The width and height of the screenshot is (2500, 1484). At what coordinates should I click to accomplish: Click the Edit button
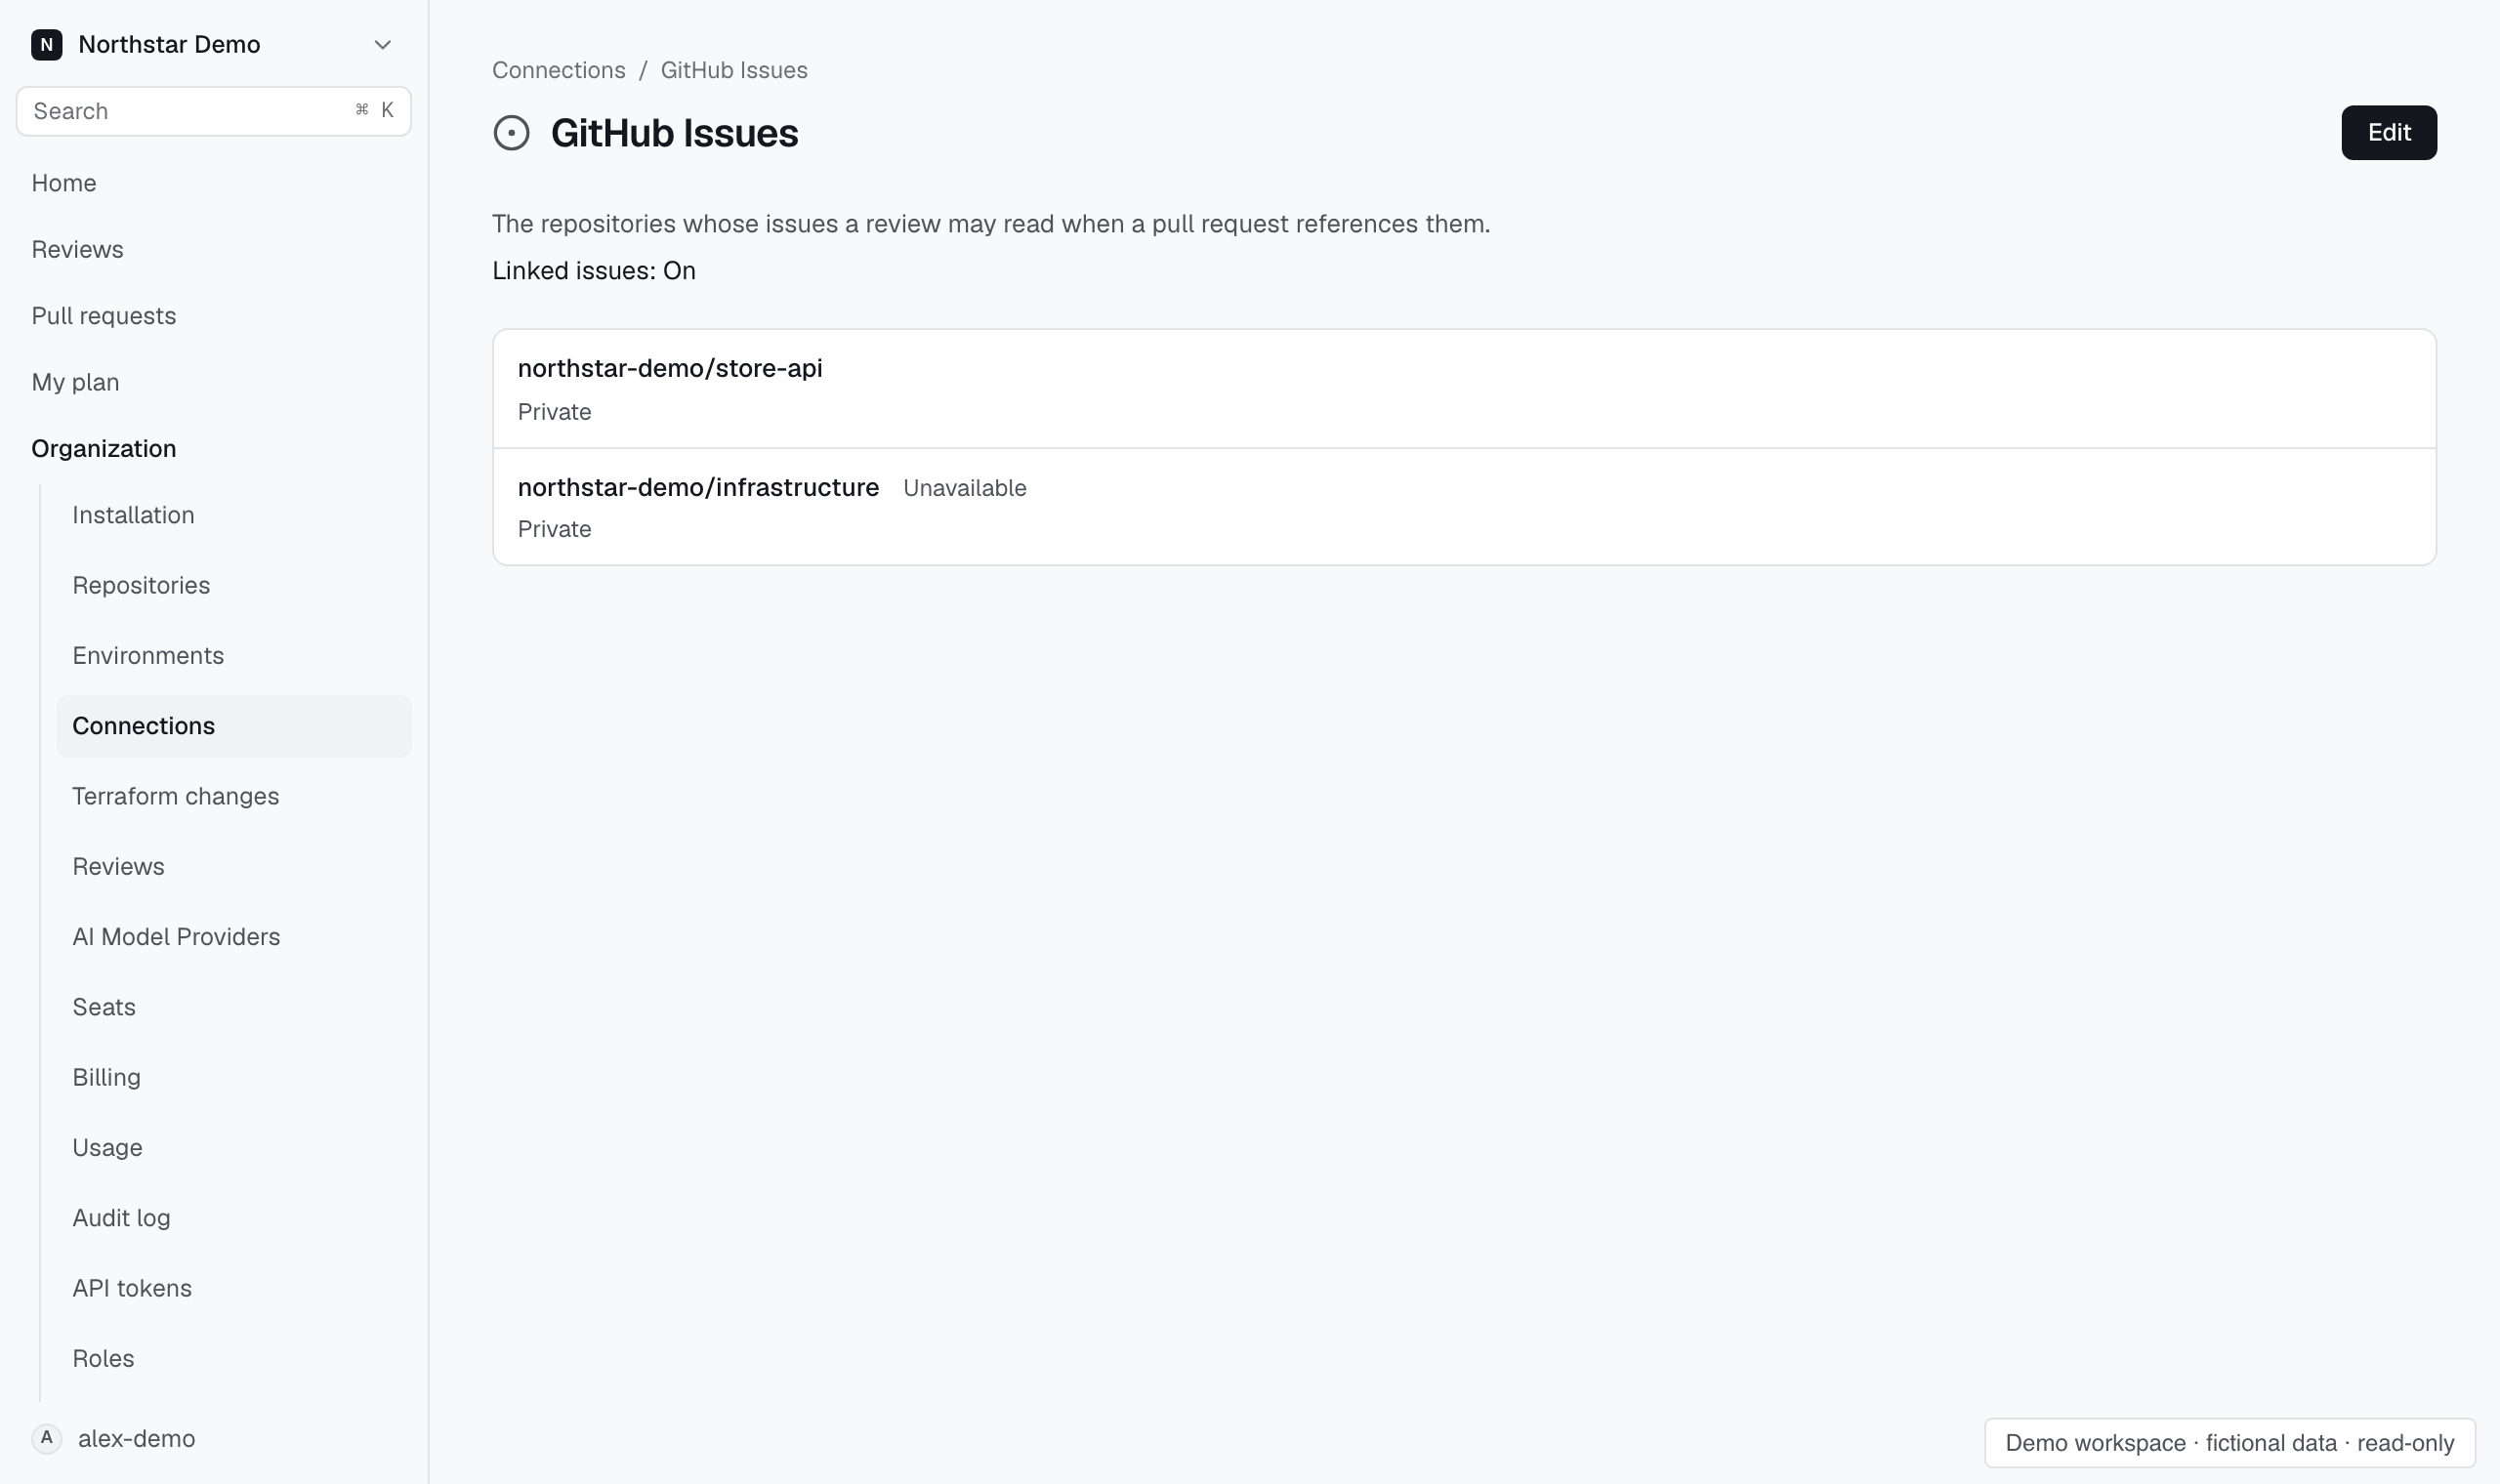2388,133
